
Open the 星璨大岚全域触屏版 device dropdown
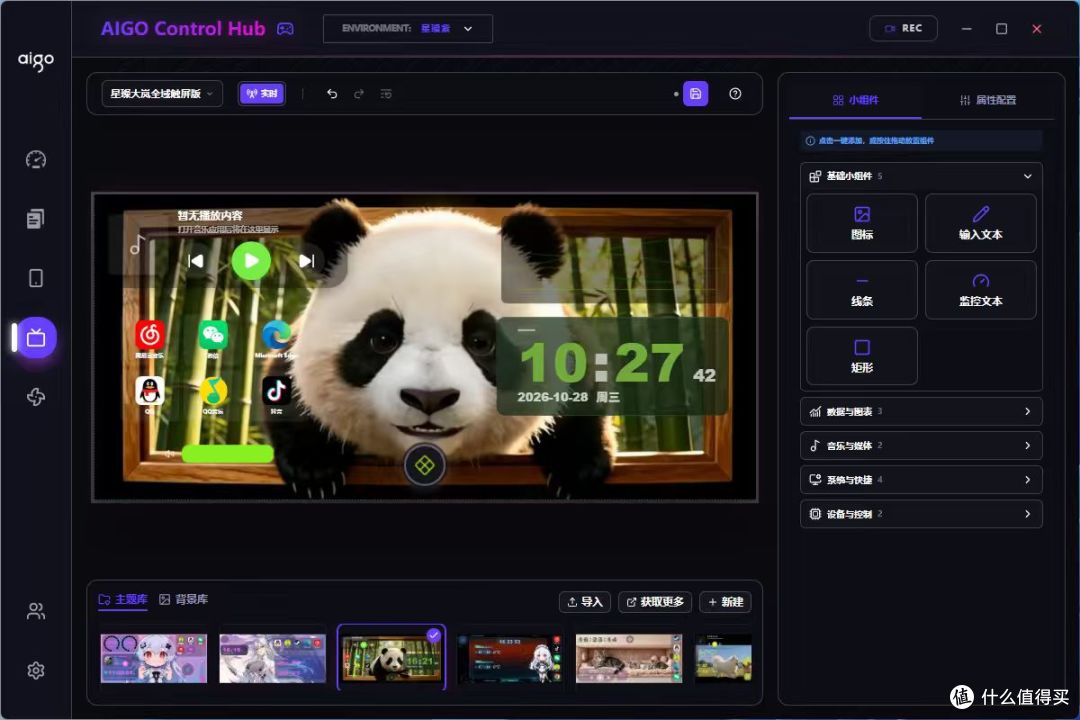(x=162, y=94)
